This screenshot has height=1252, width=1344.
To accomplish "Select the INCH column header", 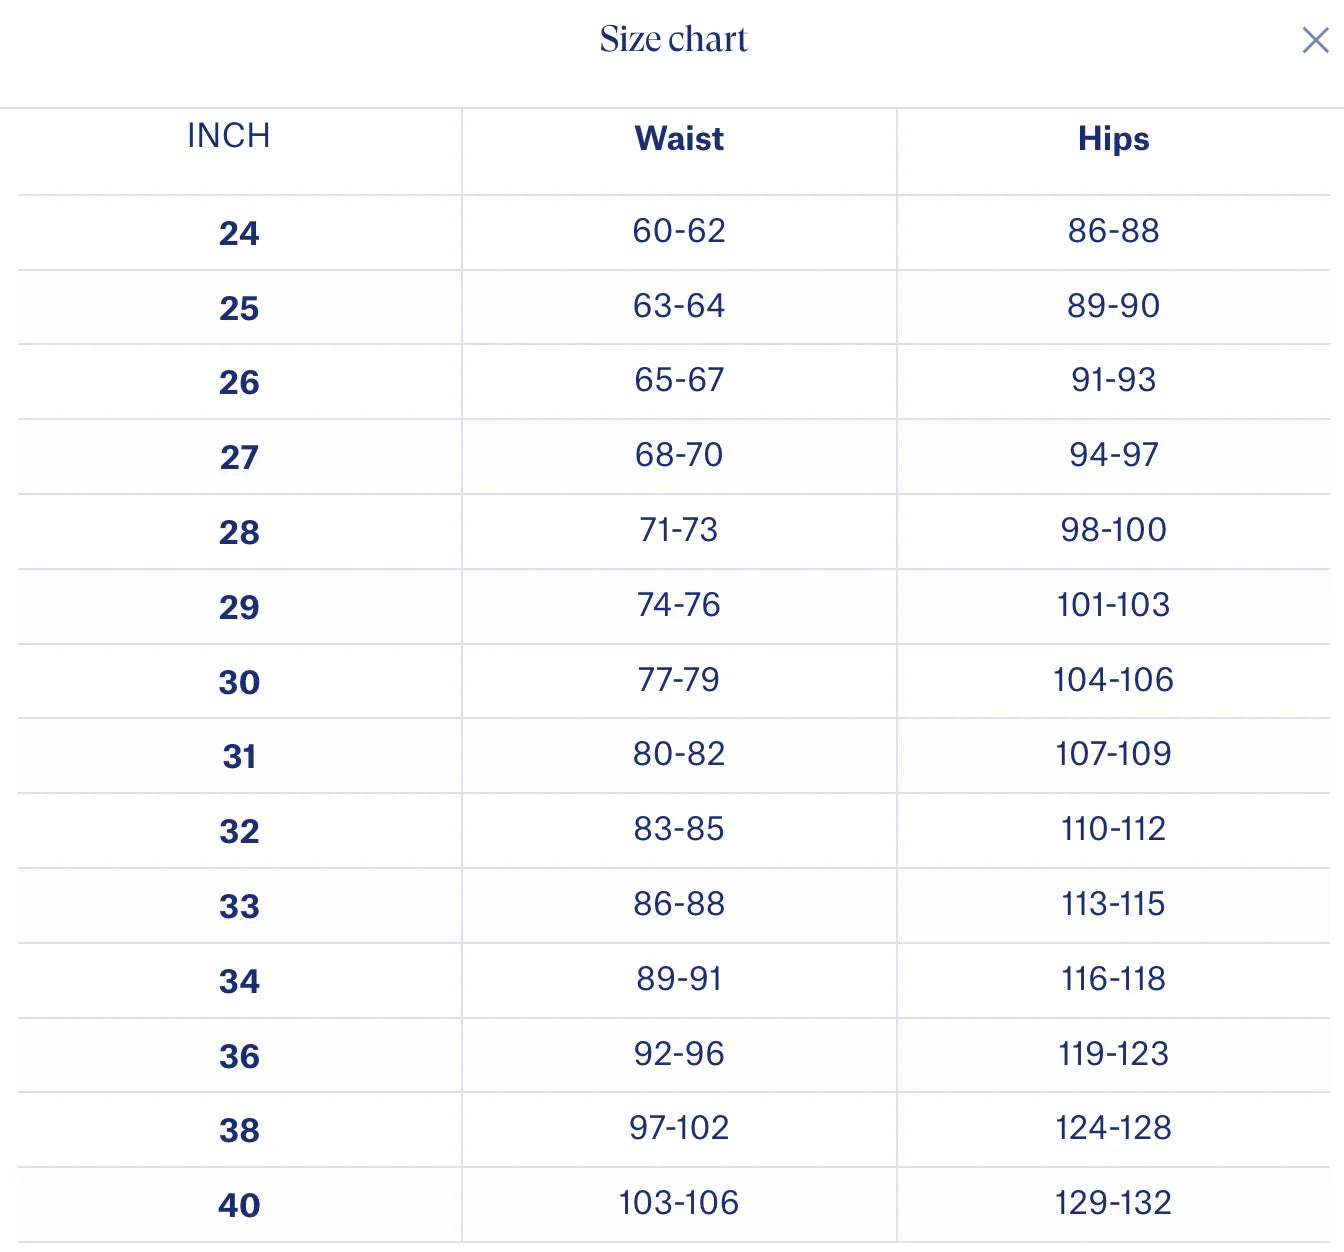I will 229,136.
